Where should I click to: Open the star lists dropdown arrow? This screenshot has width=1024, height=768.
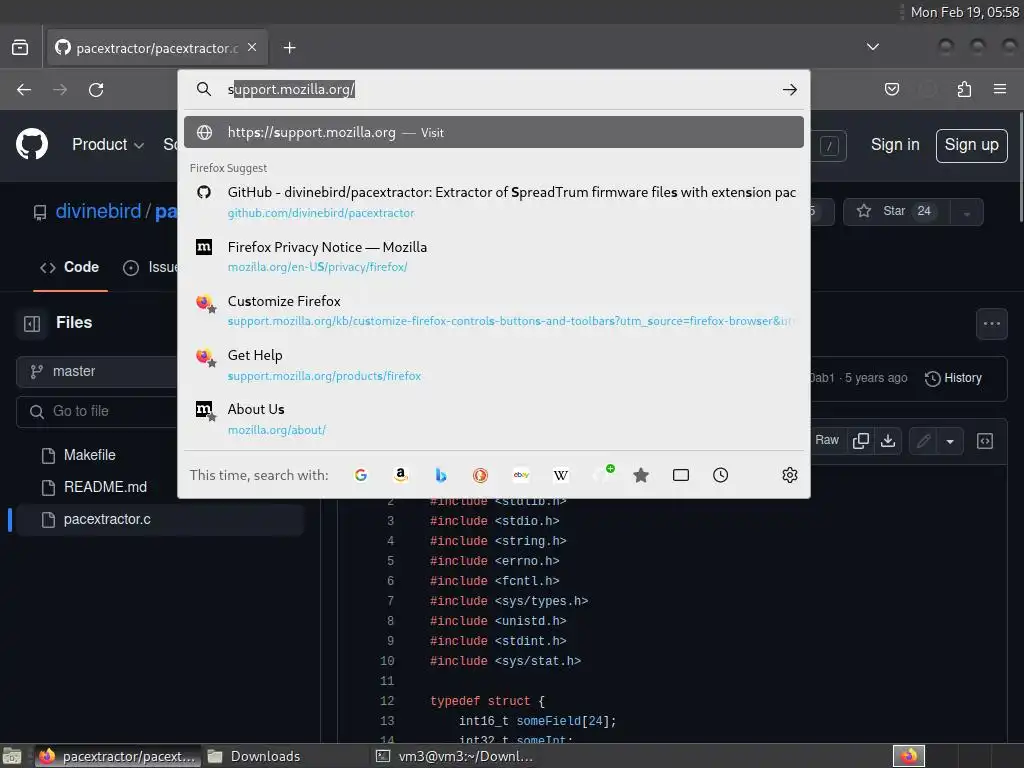pyautogui.click(x=967, y=212)
